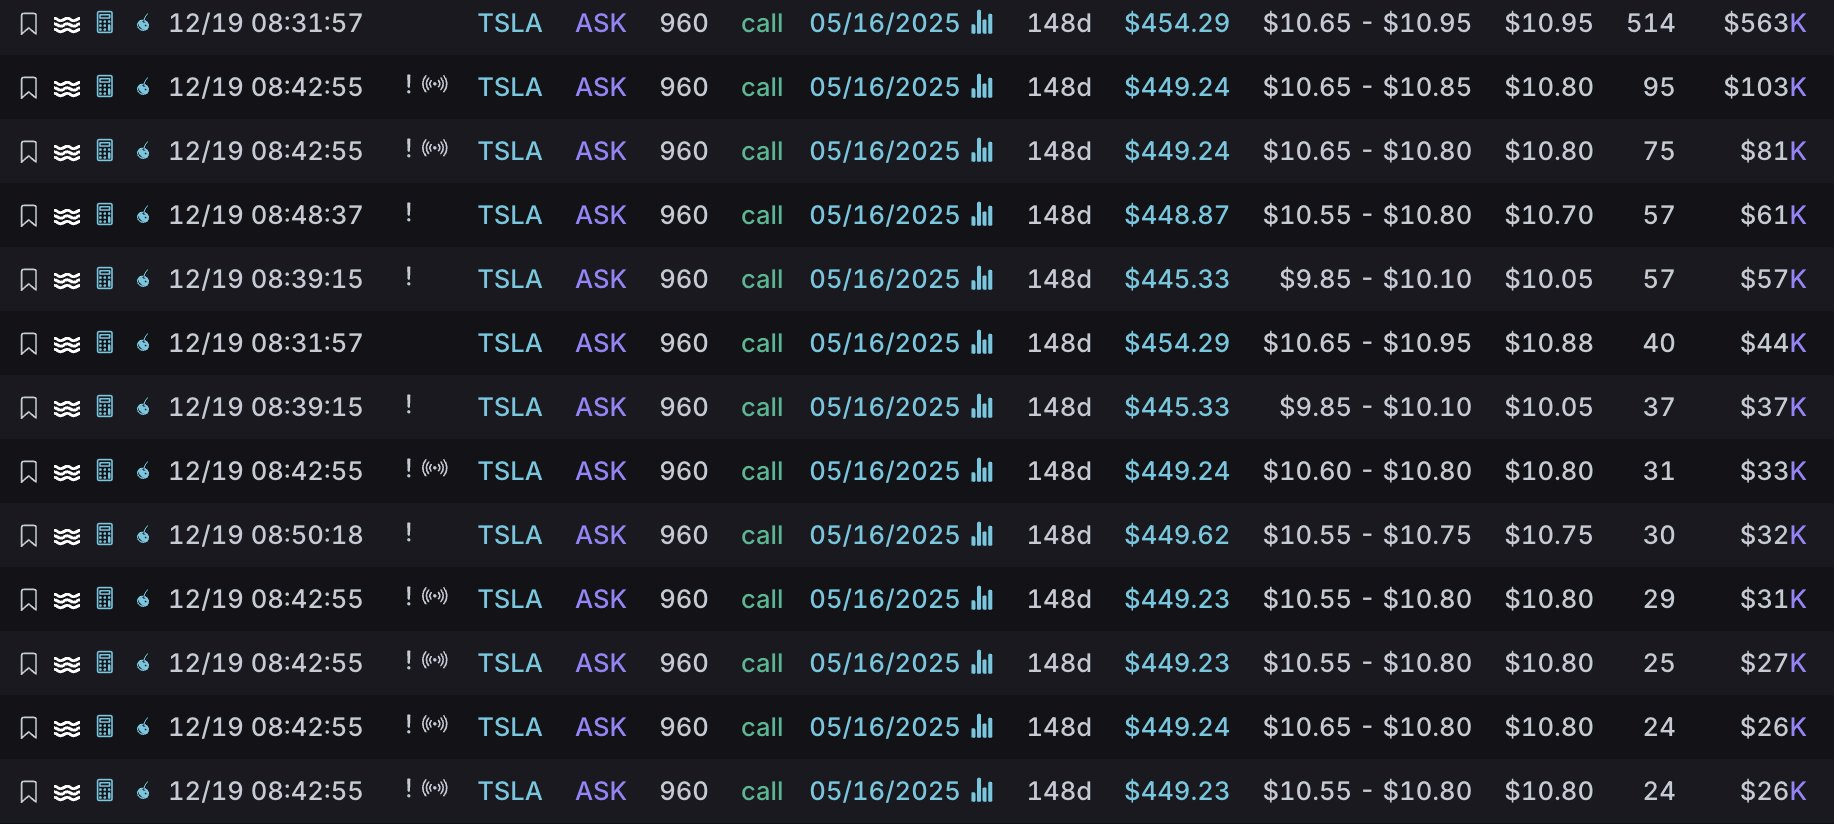Click the broadcast signal icon in the $31K row
This screenshot has height=824, width=1834.
(435, 596)
